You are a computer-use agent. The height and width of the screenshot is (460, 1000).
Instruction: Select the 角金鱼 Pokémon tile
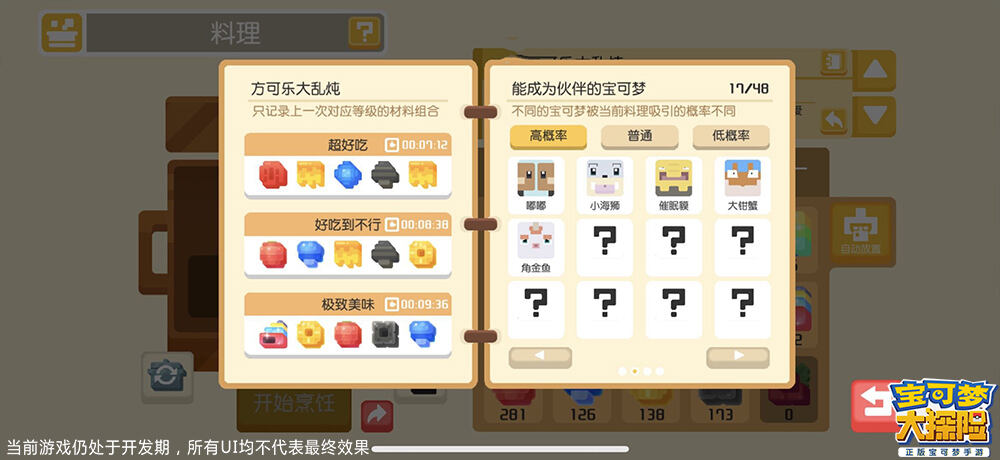[536, 248]
